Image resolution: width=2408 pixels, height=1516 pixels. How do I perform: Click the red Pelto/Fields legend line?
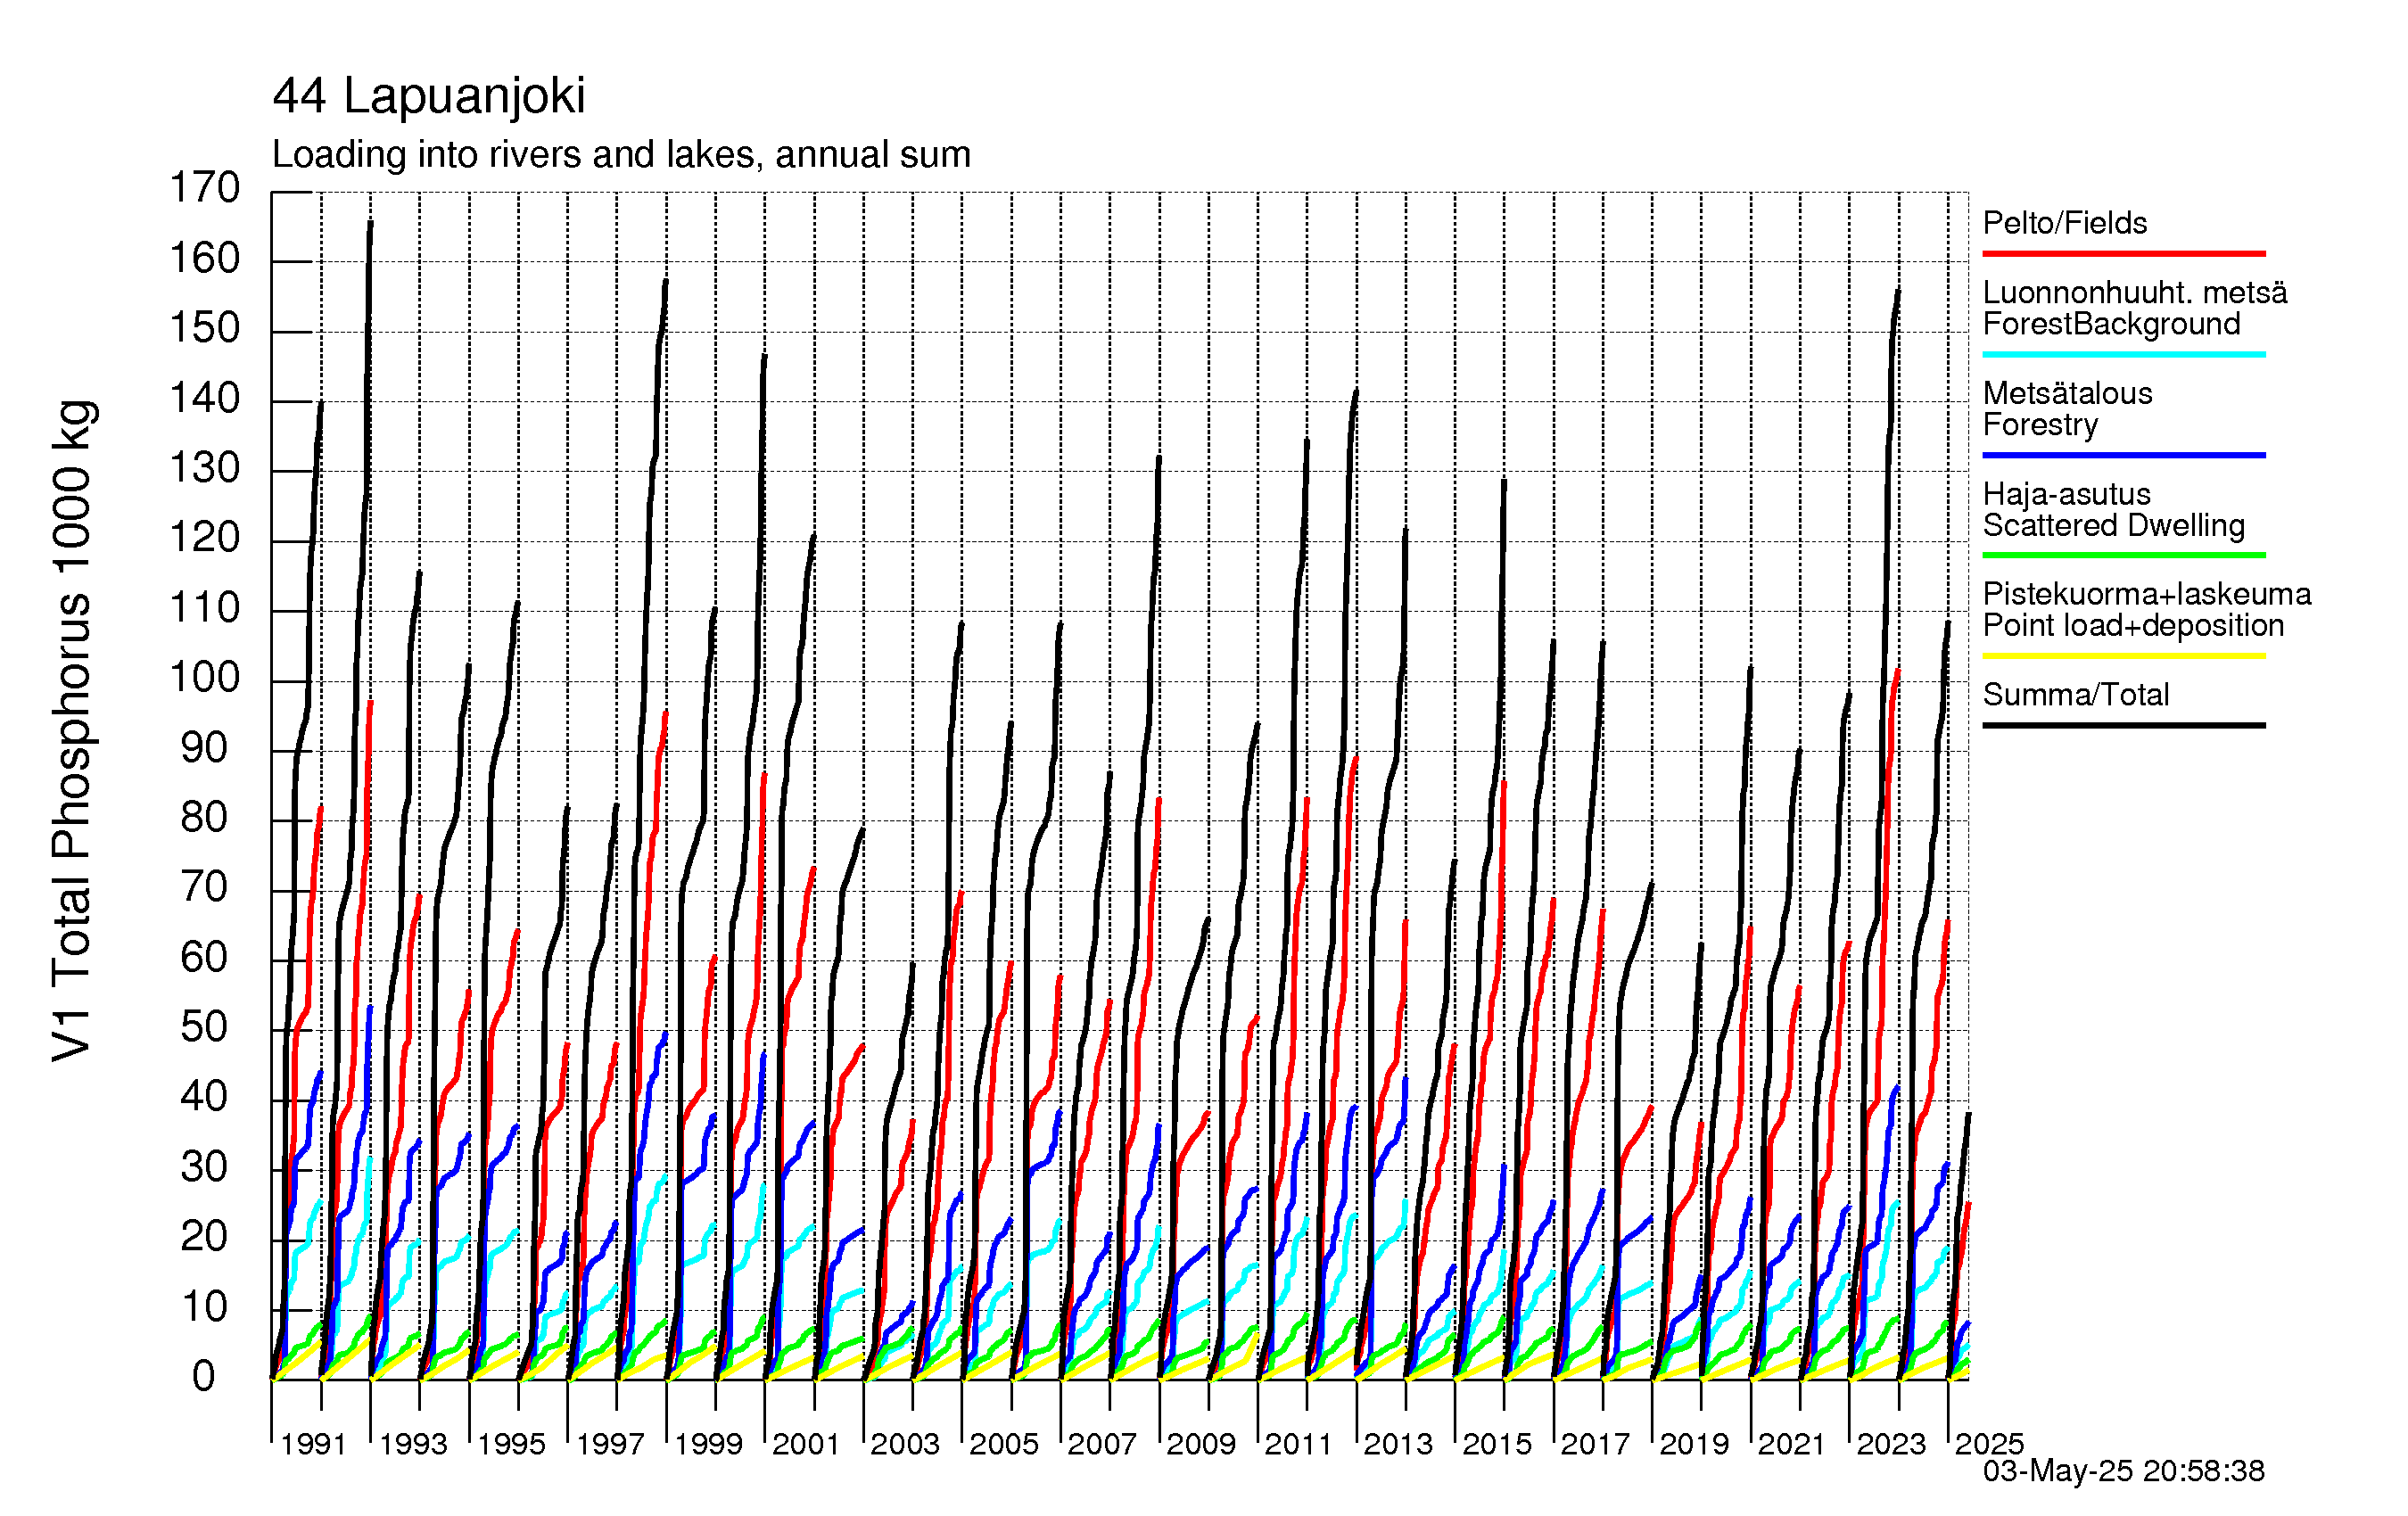click(2124, 254)
